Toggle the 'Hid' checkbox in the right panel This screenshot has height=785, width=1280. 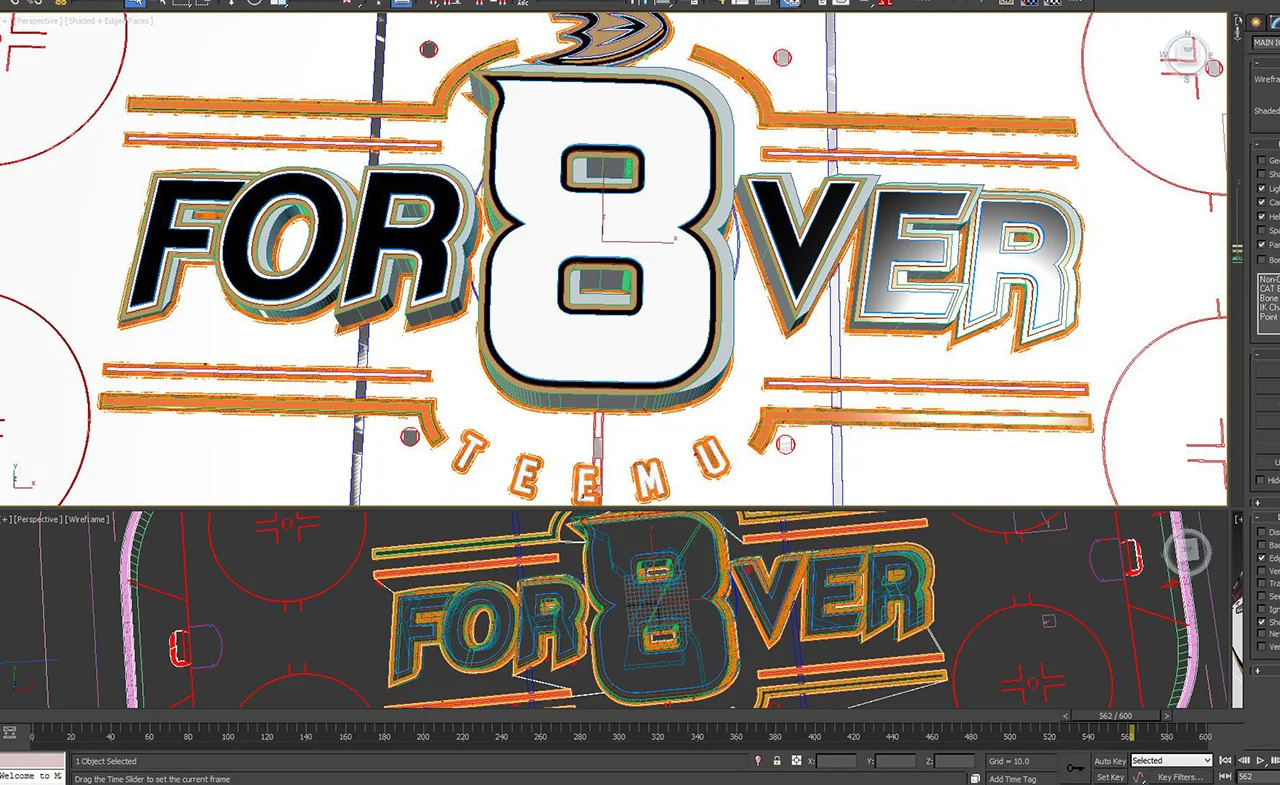(1260, 480)
